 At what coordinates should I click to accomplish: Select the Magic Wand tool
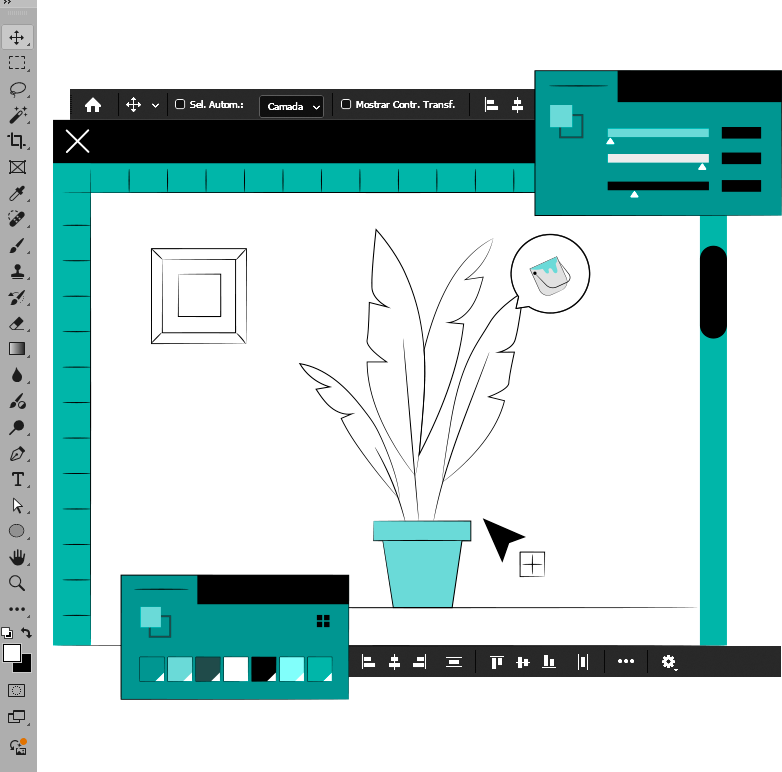coord(18,115)
